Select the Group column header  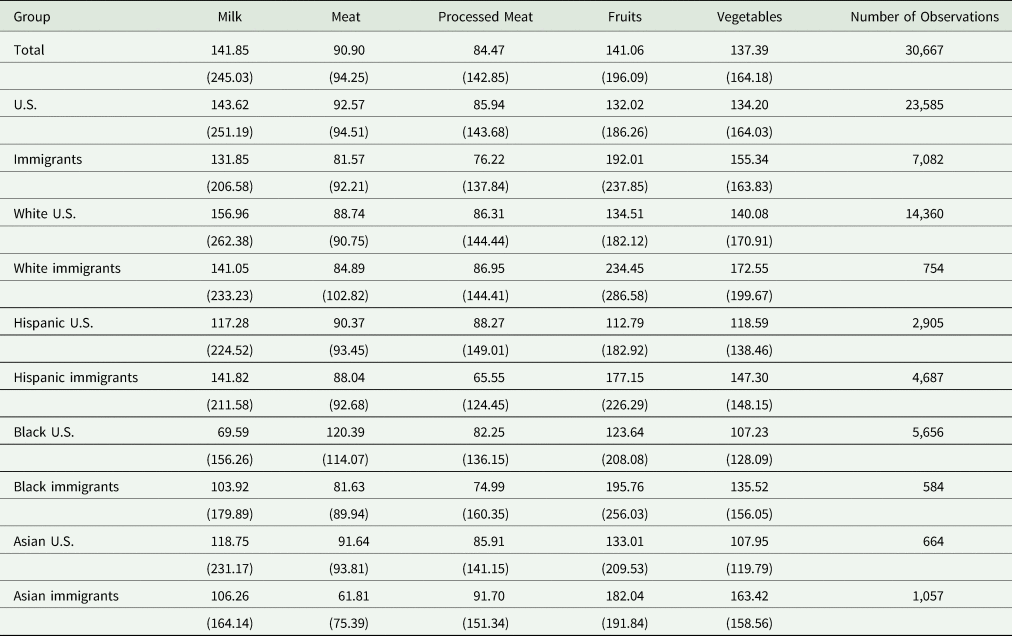click(32, 17)
